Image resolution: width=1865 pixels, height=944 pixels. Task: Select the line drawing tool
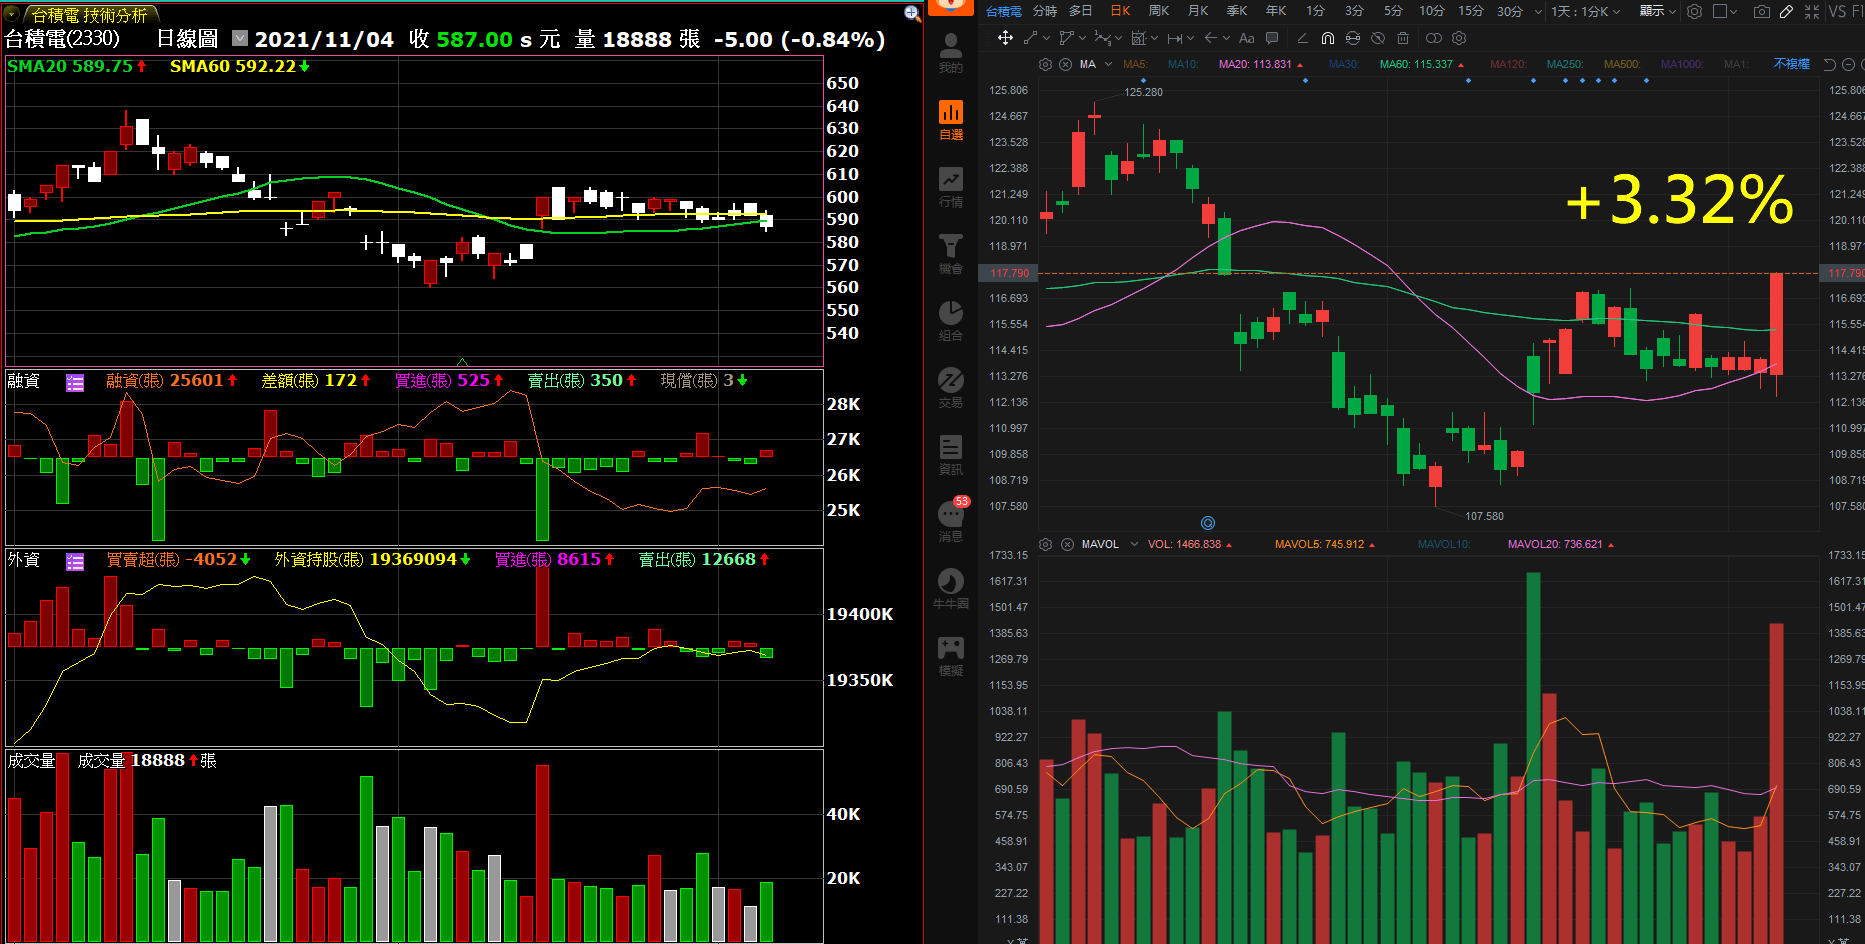[x=1030, y=38]
